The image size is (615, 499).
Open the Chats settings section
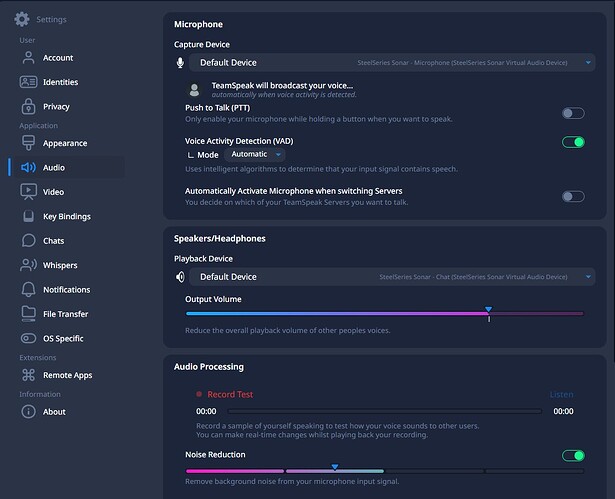coord(53,241)
